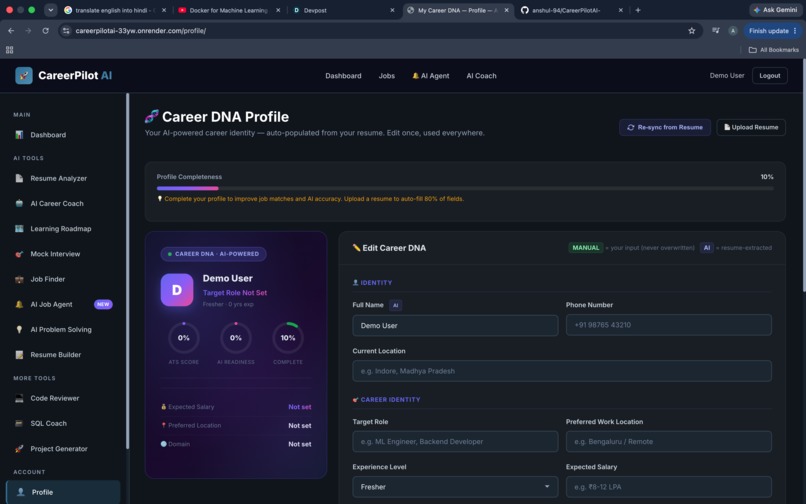The image size is (806, 504).
Task: Click the Profile Completeness progress bar
Action: click(465, 188)
